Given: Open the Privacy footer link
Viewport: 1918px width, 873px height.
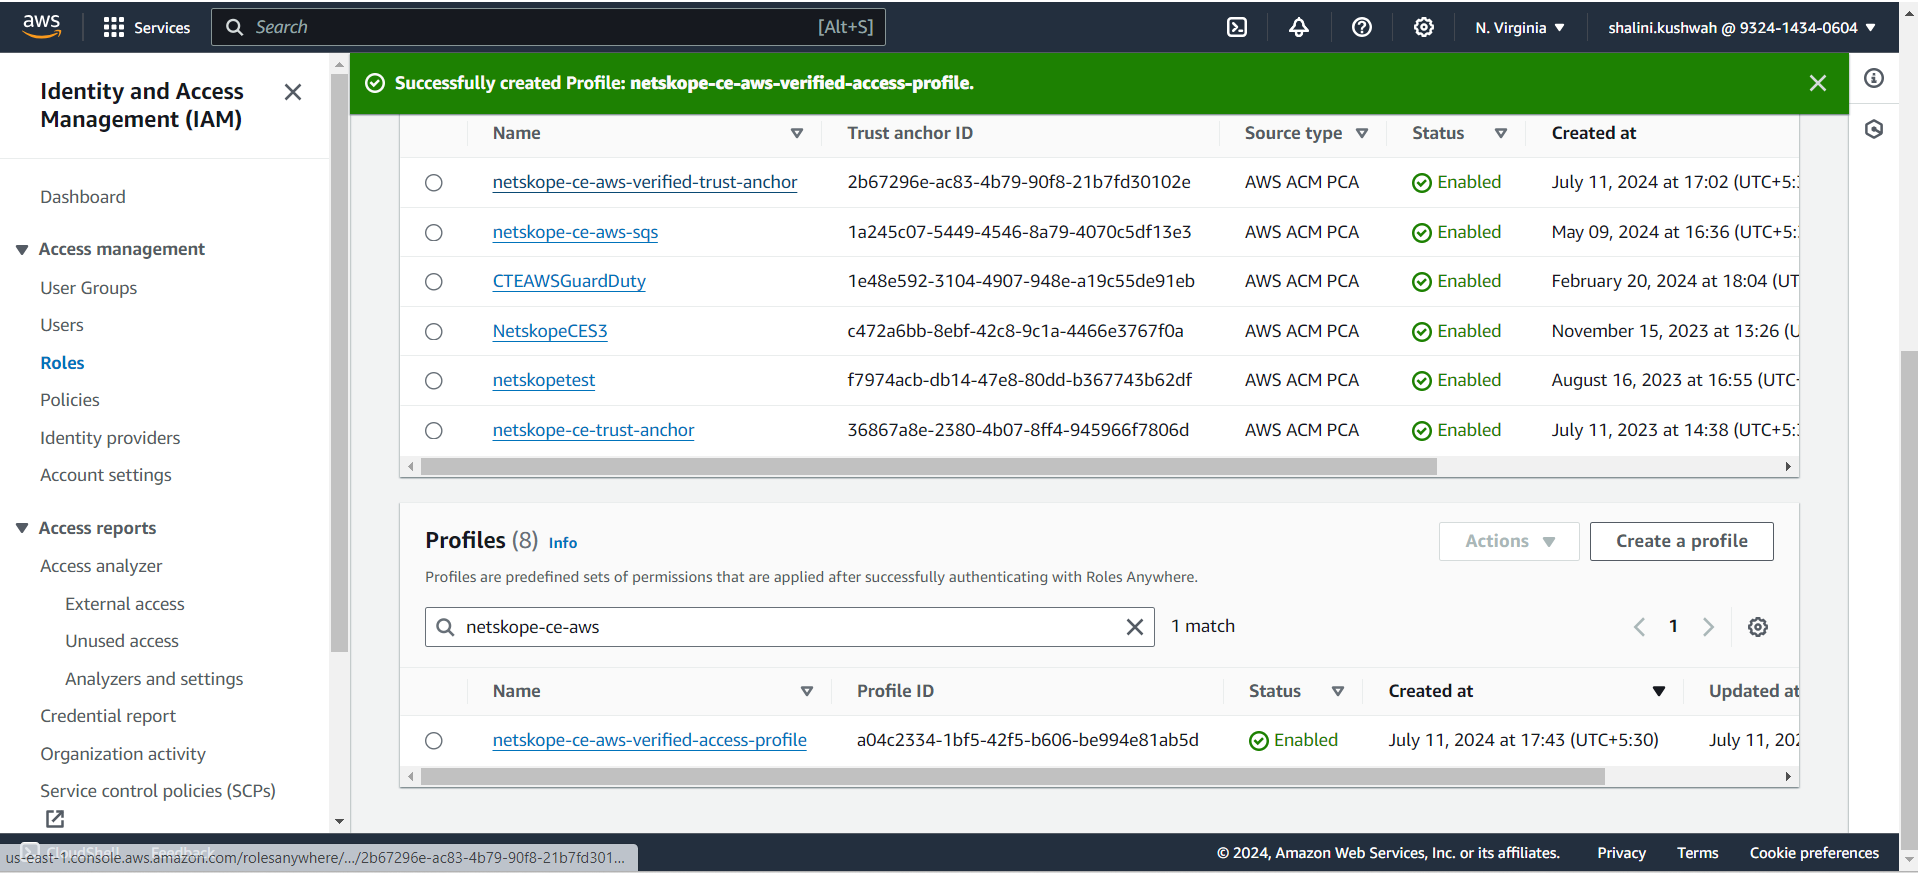Looking at the screenshot, I should [x=1621, y=853].
